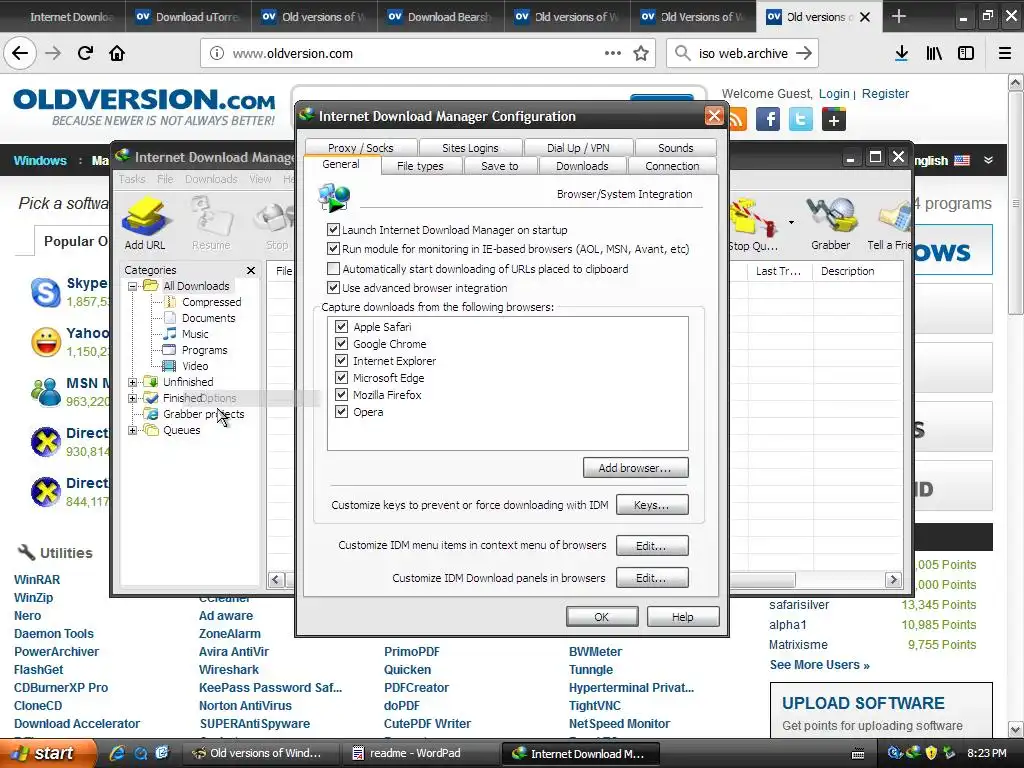Switch to the Save to tab
Viewport: 1024px width, 768px height.
[x=500, y=166]
